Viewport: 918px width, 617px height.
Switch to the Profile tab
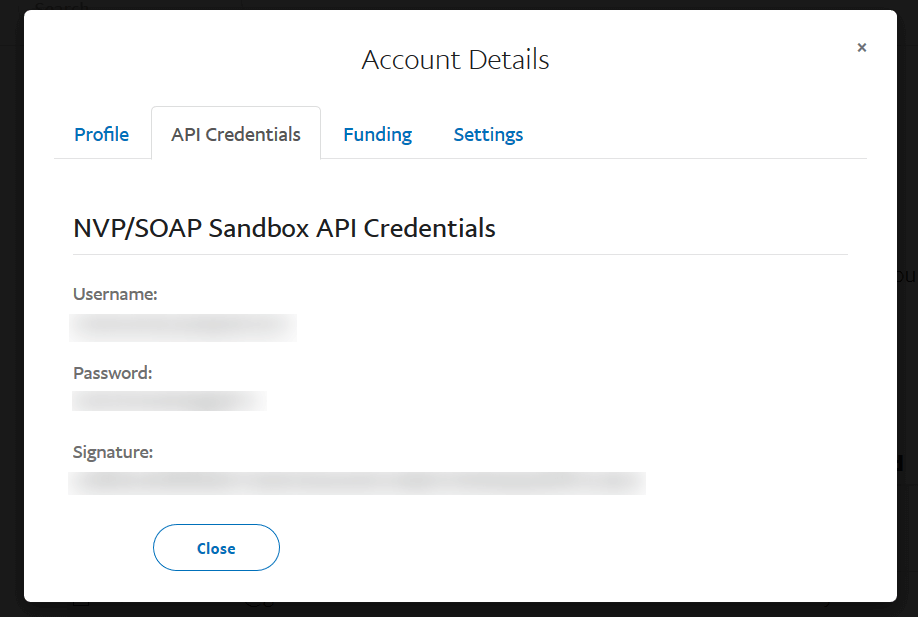pos(101,134)
